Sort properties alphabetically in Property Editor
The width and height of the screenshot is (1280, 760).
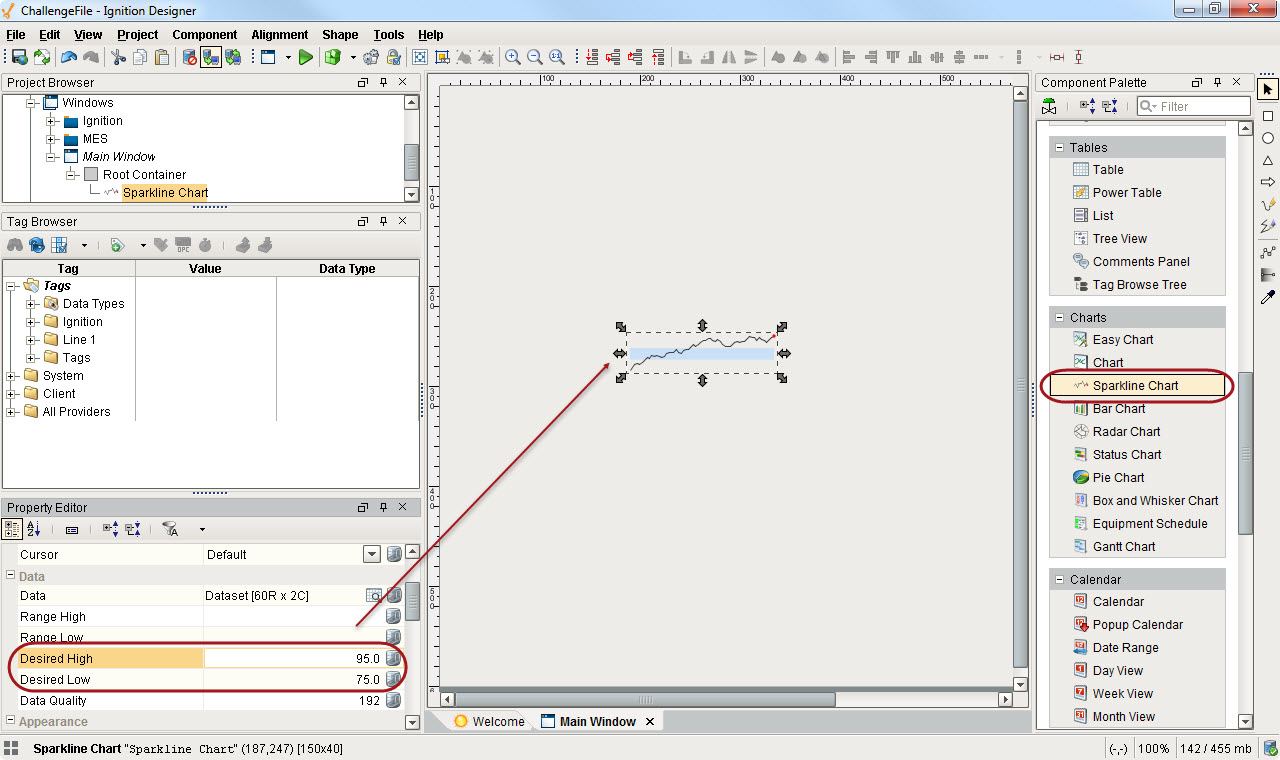click(34, 529)
